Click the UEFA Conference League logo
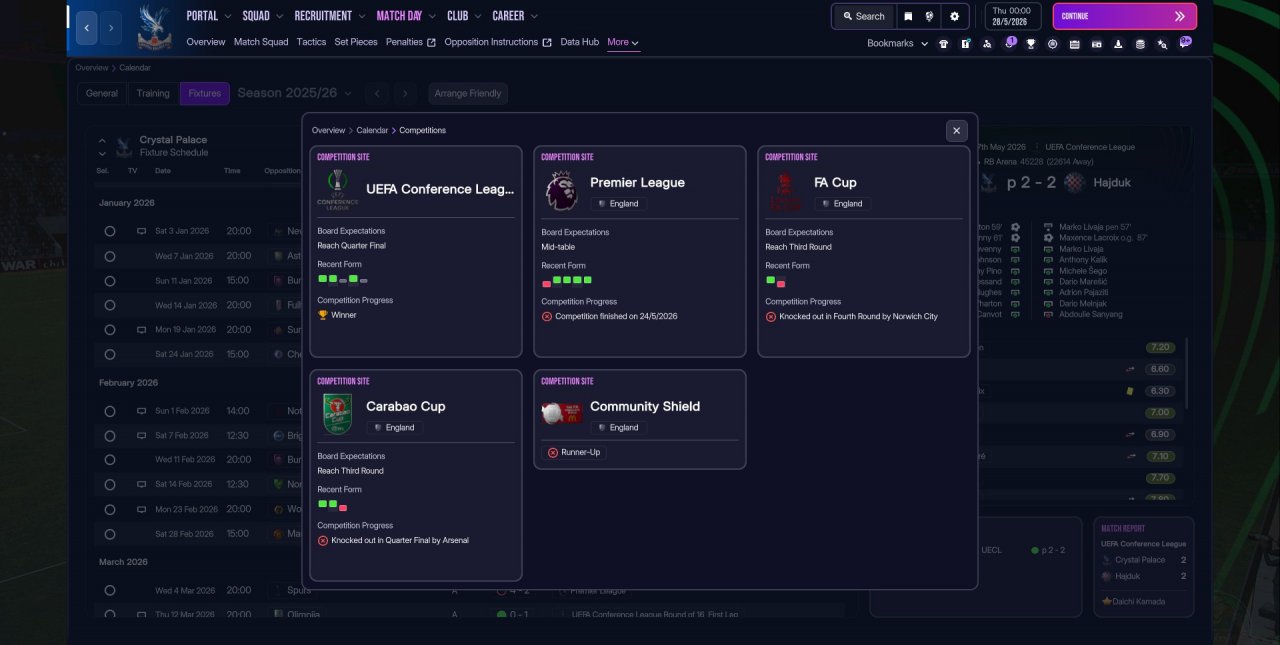 [337, 189]
